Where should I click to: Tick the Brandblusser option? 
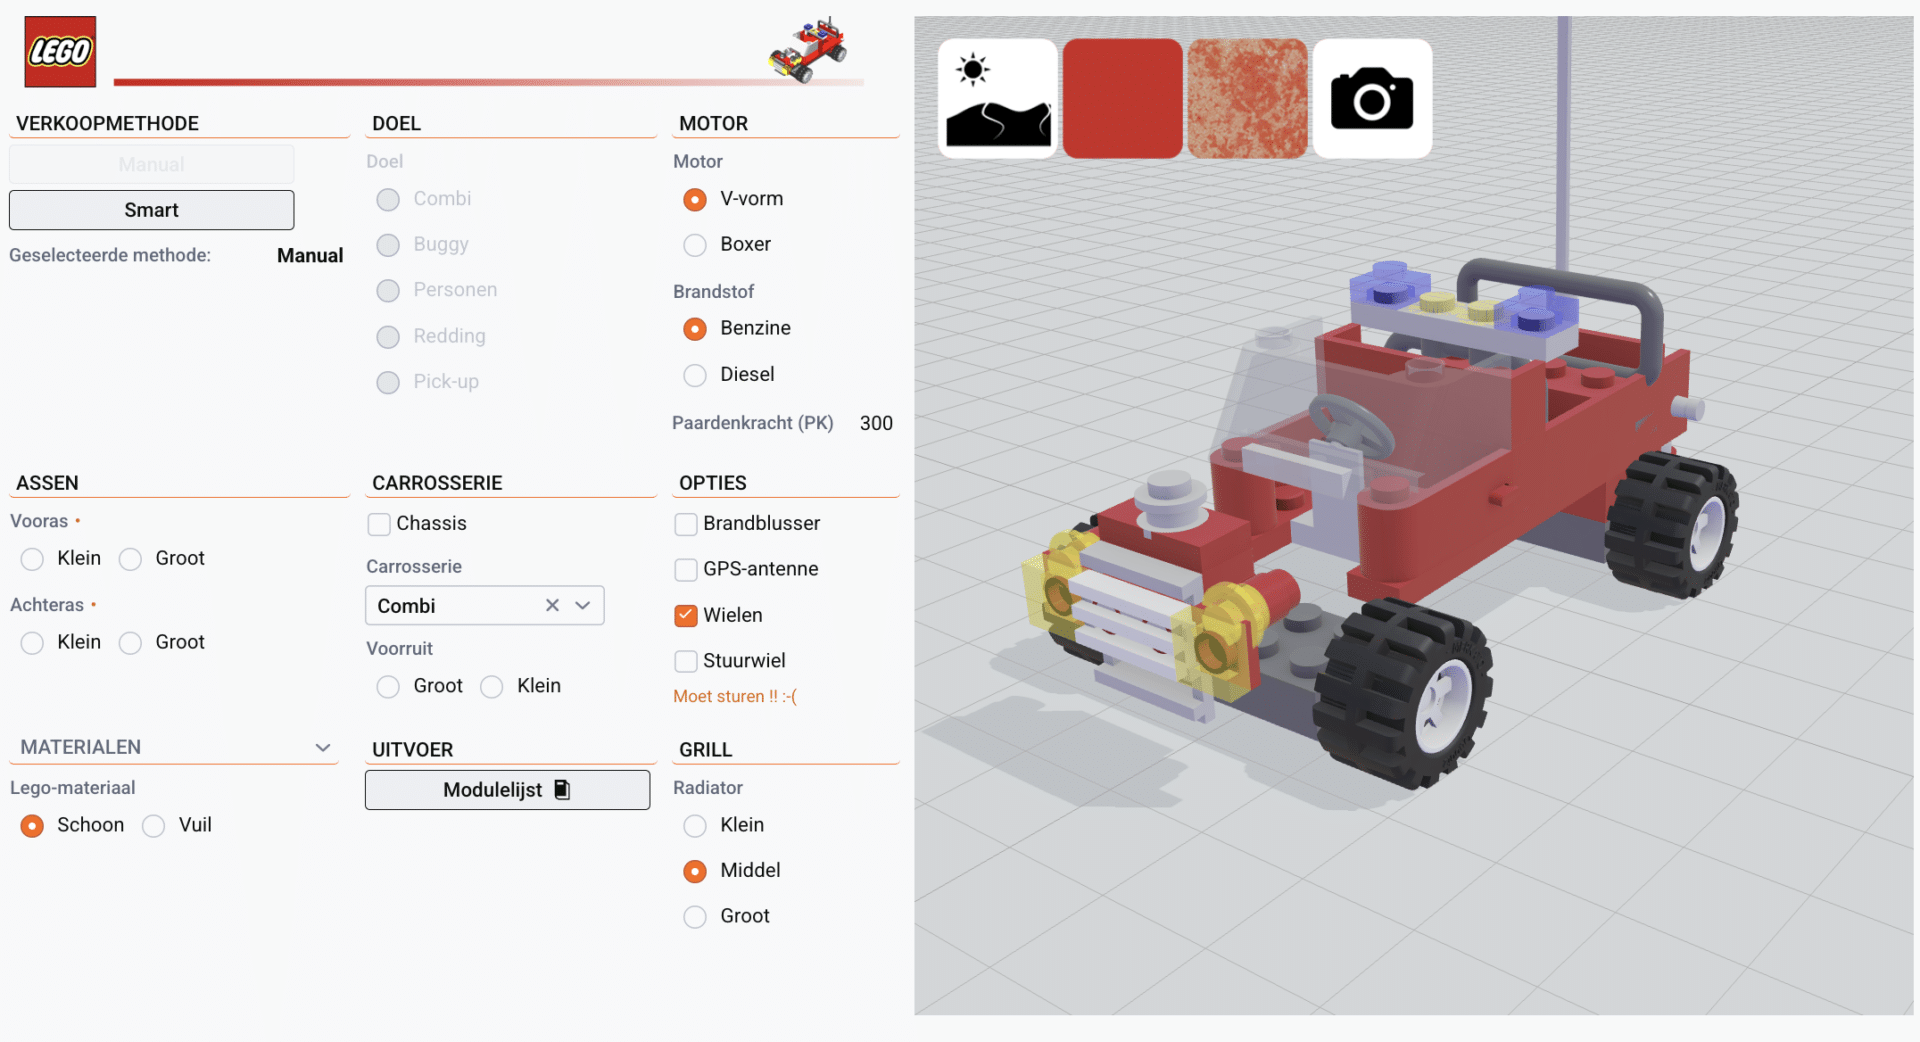(686, 524)
